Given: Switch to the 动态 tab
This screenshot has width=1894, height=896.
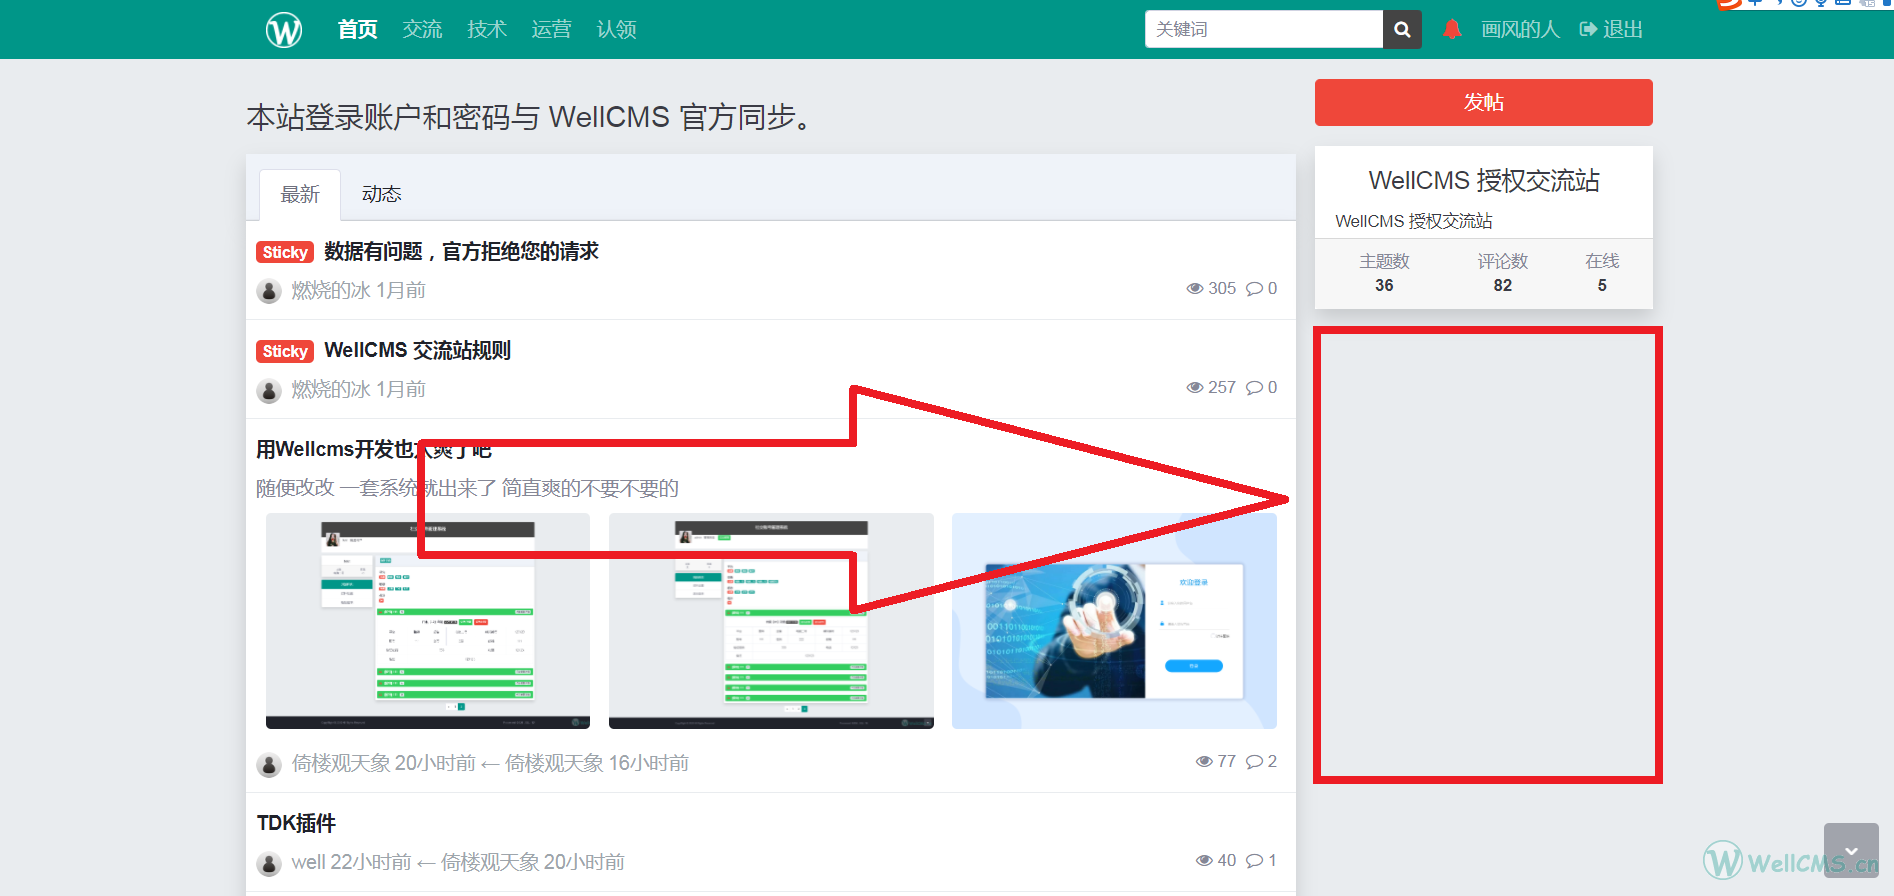Looking at the screenshot, I should point(381,194).
